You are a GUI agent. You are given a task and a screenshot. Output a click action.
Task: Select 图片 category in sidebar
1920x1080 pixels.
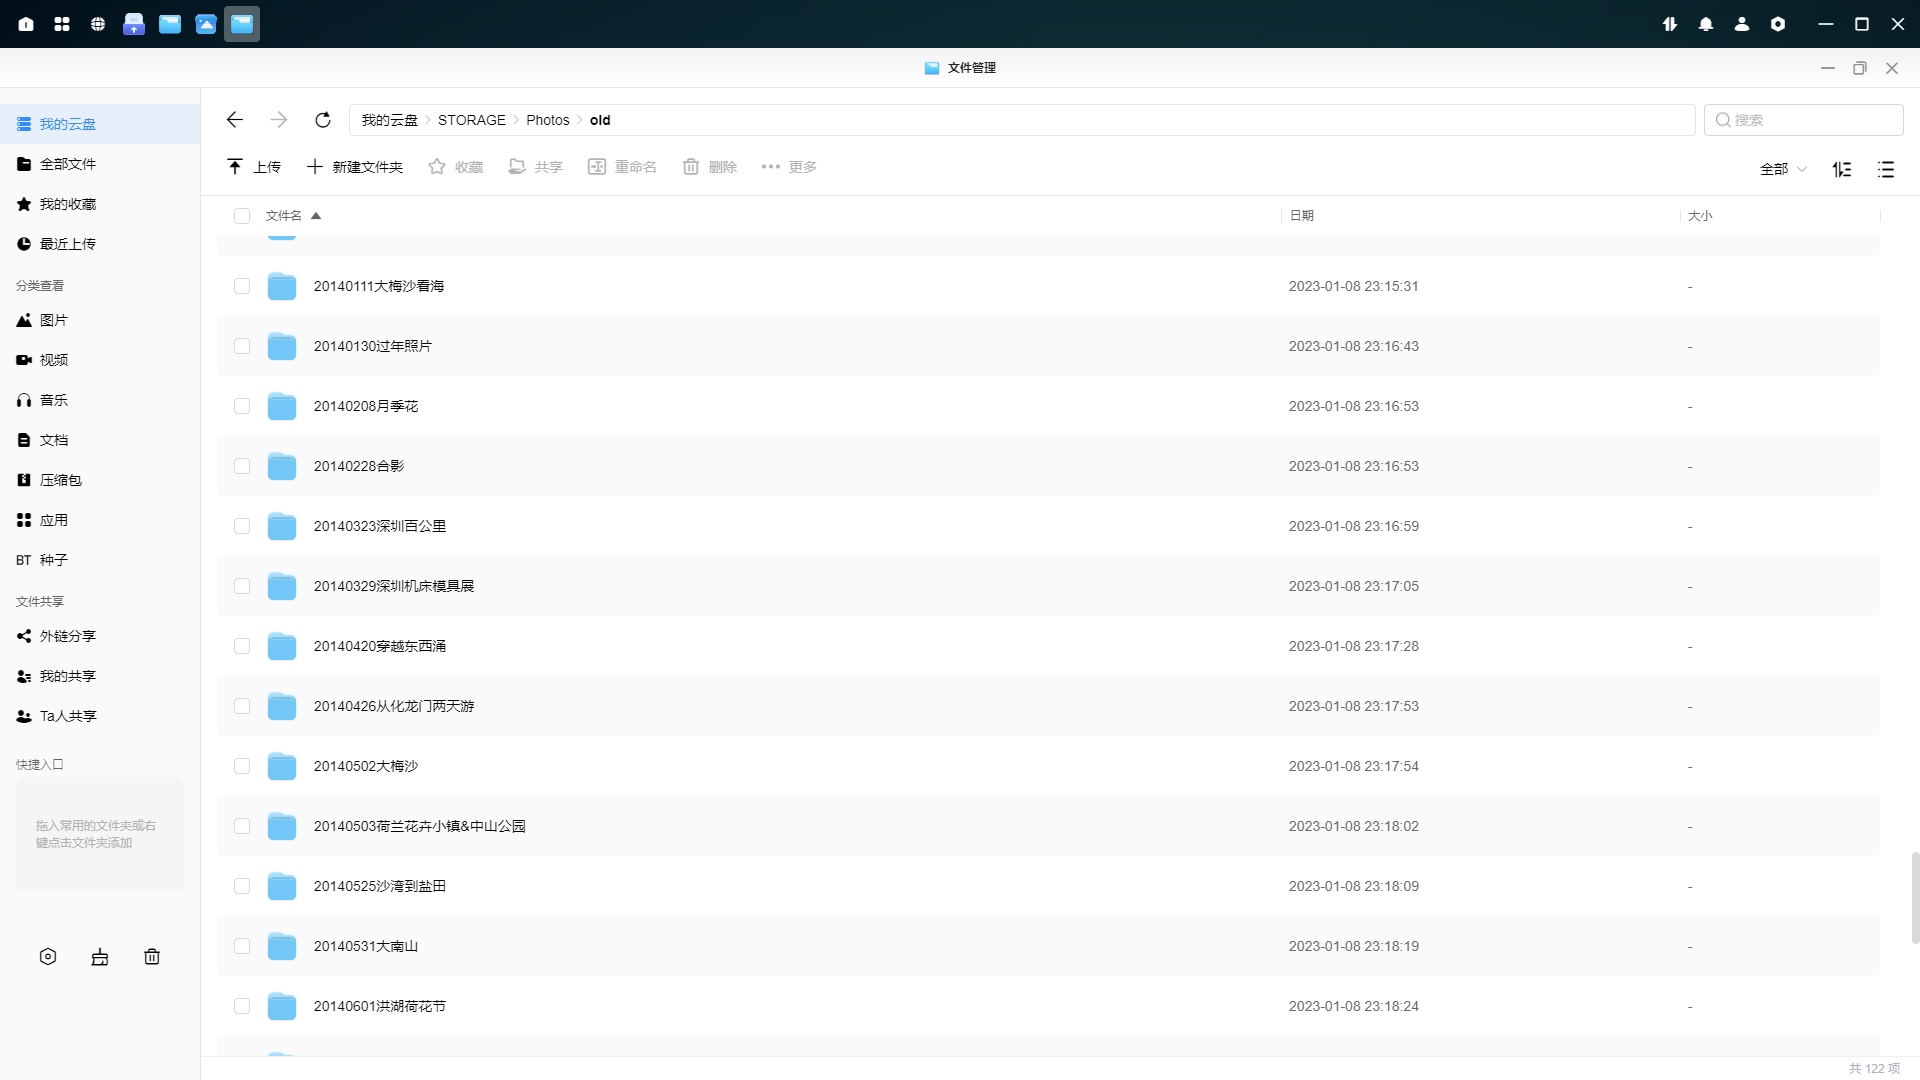point(54,320)
